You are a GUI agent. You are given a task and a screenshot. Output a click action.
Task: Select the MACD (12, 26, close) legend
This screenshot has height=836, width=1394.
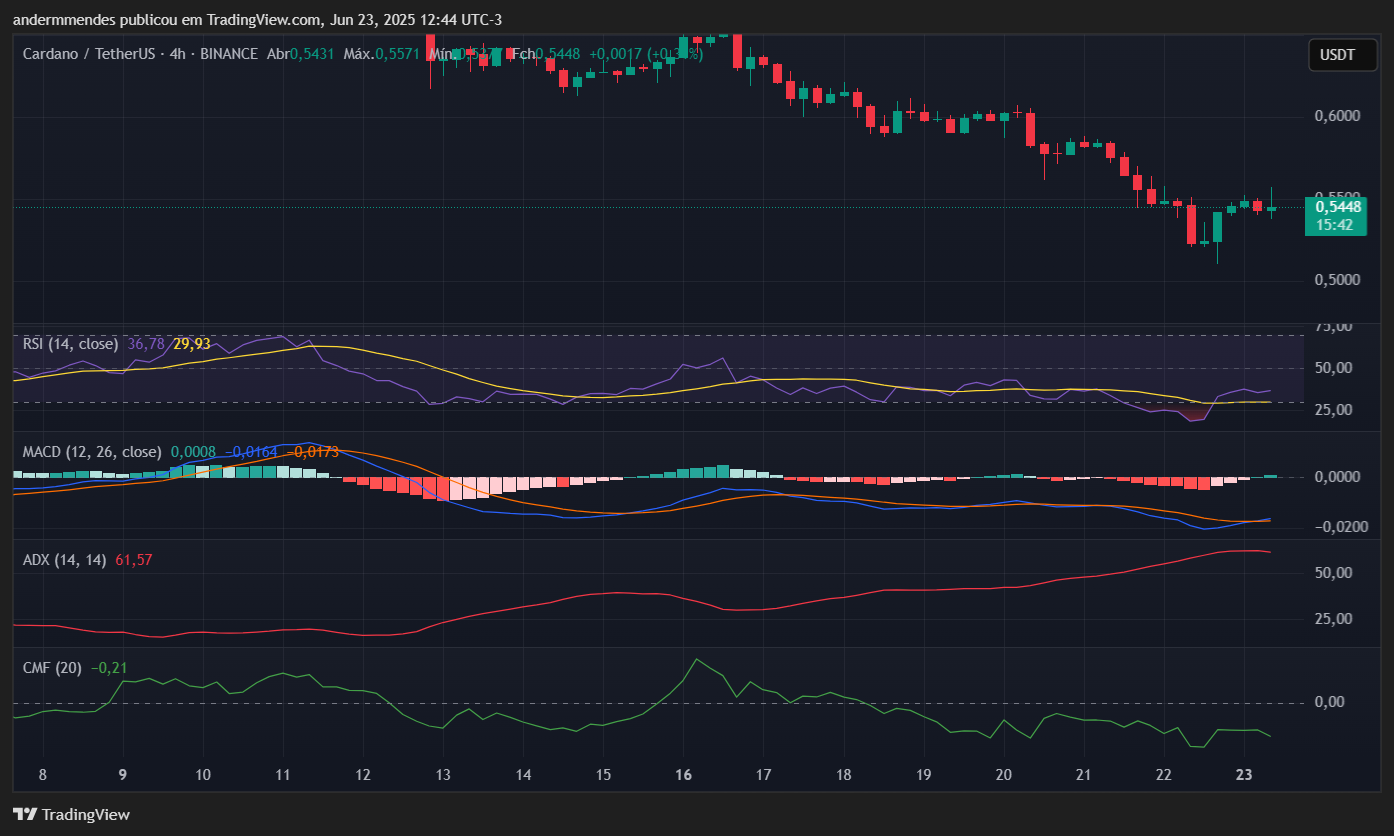click(x=92, y=452)
